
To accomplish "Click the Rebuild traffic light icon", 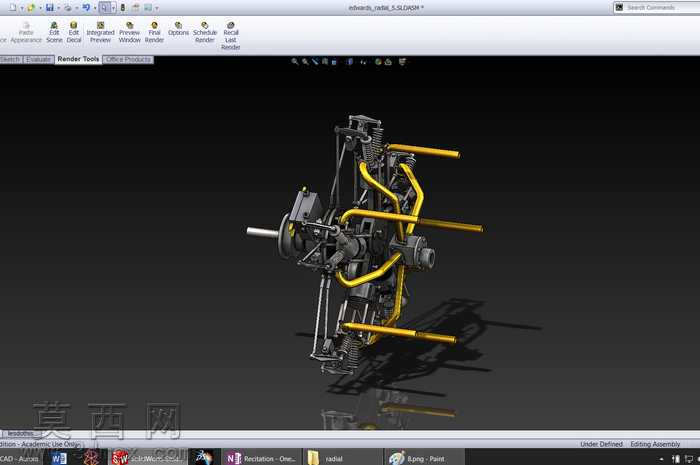I will [x=123, y=7].
